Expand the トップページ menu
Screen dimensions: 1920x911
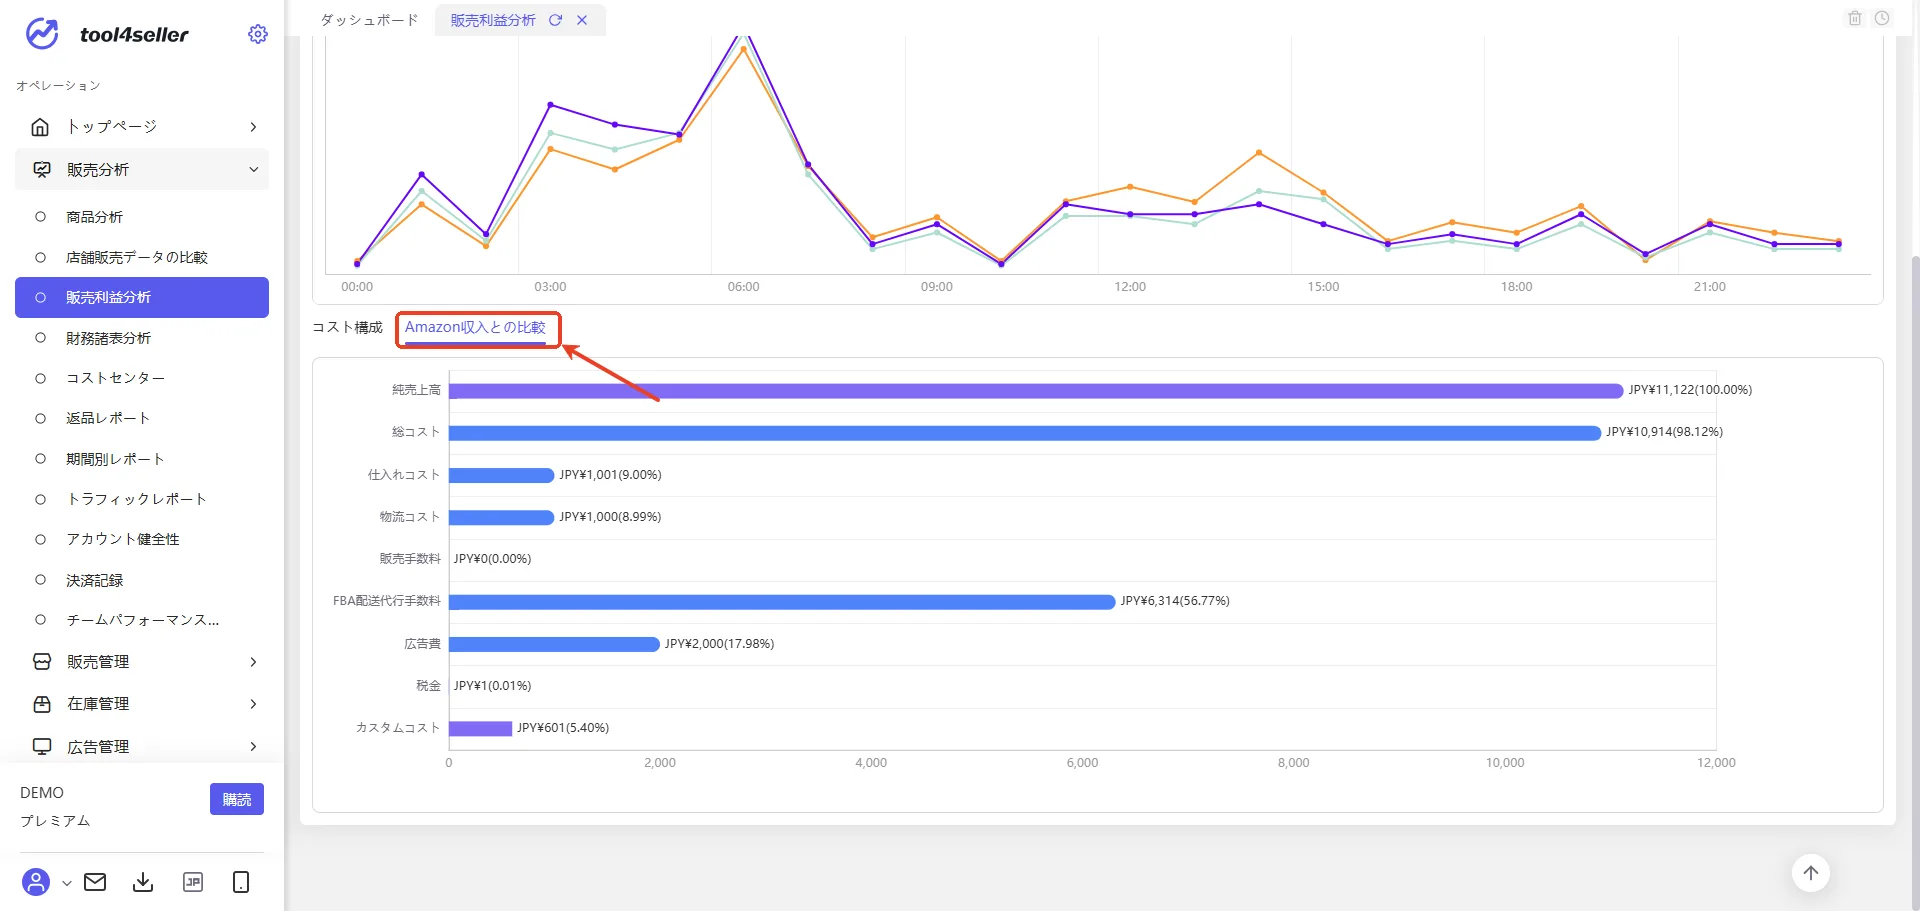[x=142, y=127]
